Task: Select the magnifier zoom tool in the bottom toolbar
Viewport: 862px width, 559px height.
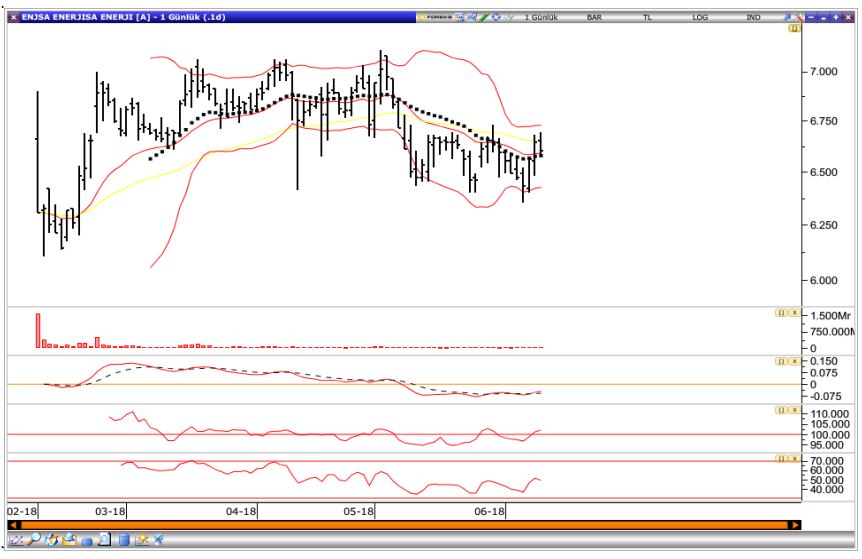Action: click(34, 539)
